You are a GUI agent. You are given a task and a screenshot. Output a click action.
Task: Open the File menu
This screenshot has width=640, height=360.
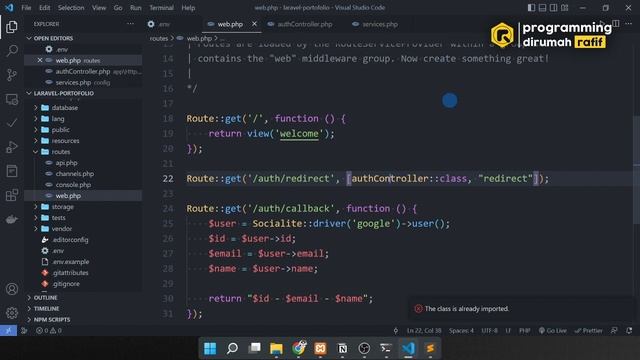point(26,8)
